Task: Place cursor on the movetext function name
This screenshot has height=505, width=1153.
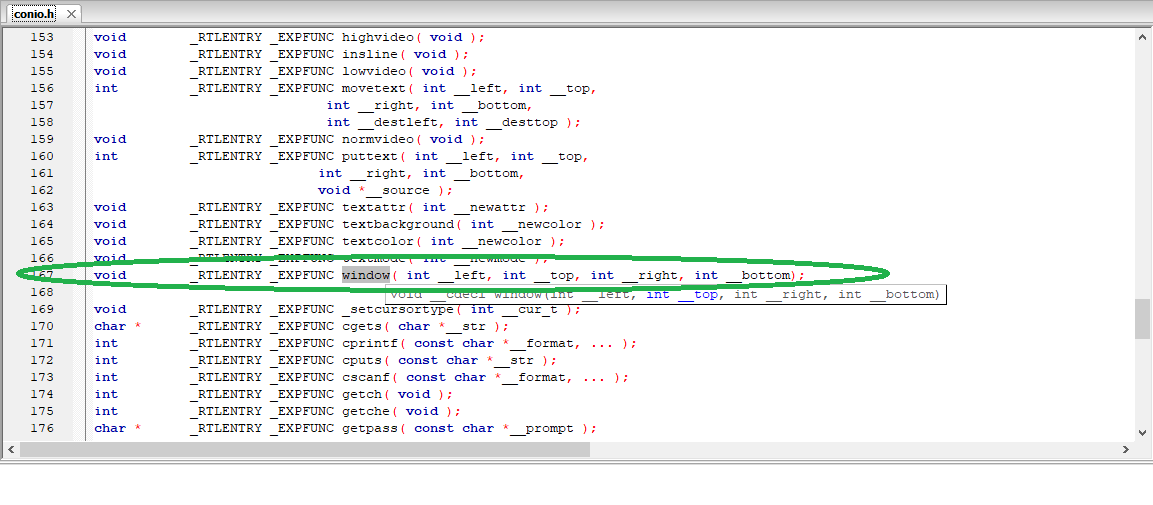Action: tap(374, 88)
